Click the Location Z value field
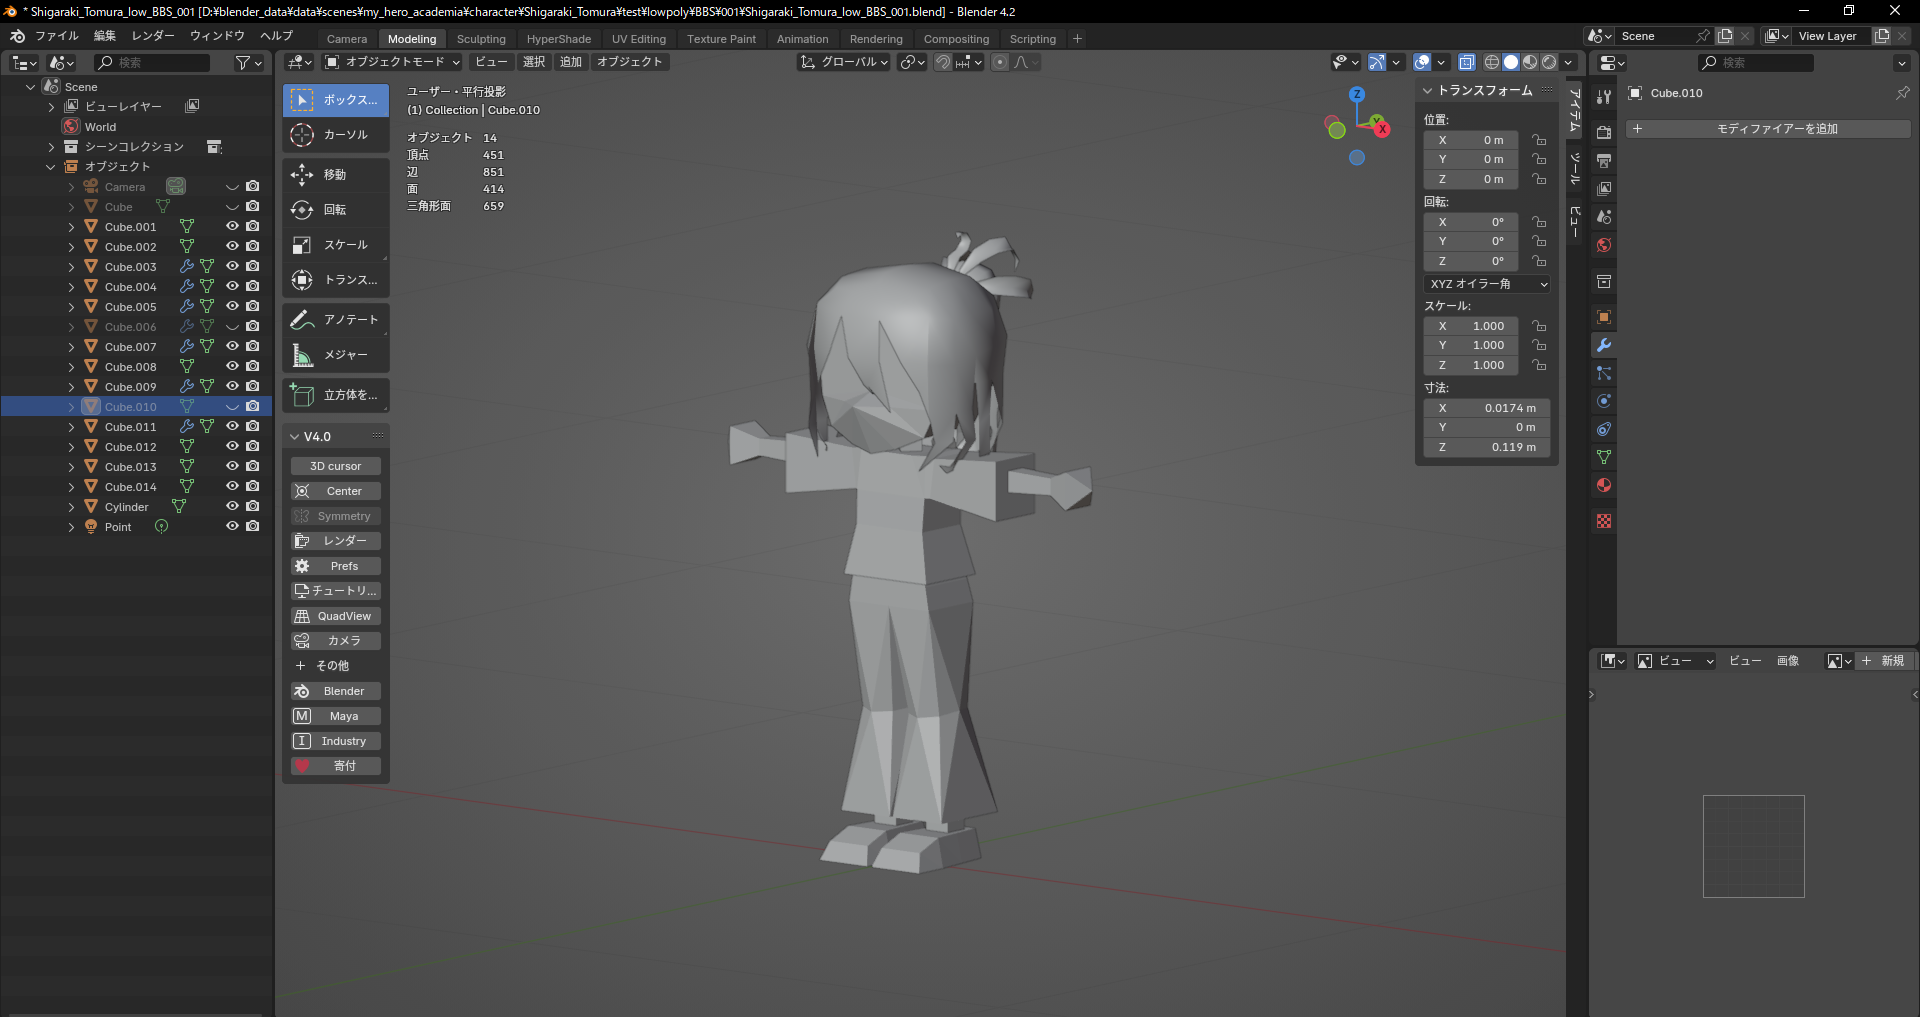Image resolution: width=1920 pixels, height=1017 pixels. tap(1471, 179)
